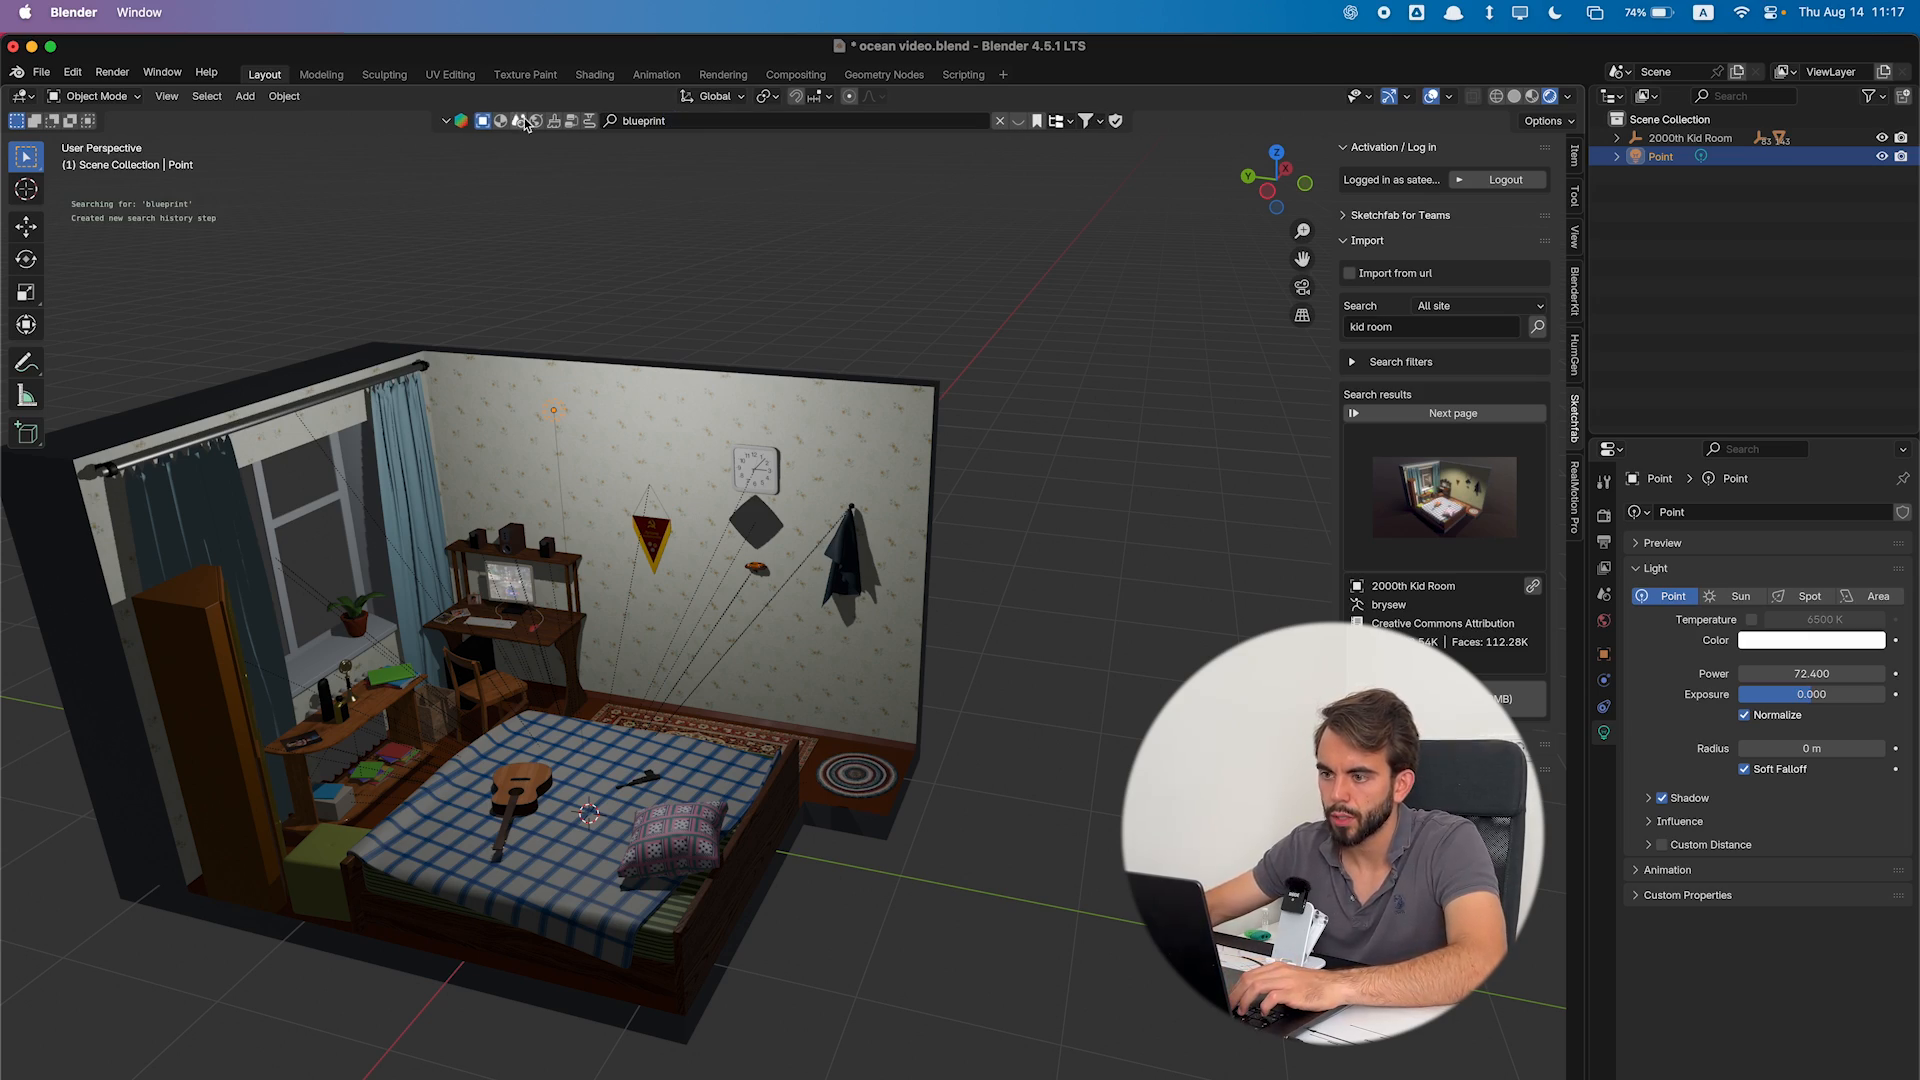Open the Object Data light properties tab

coord(1604,733)
